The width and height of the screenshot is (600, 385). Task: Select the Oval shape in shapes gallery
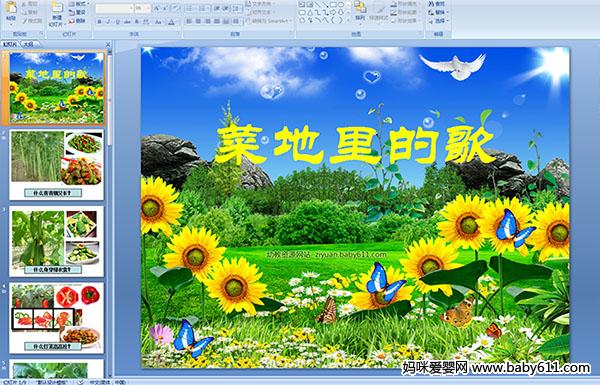tap(341, 4)
